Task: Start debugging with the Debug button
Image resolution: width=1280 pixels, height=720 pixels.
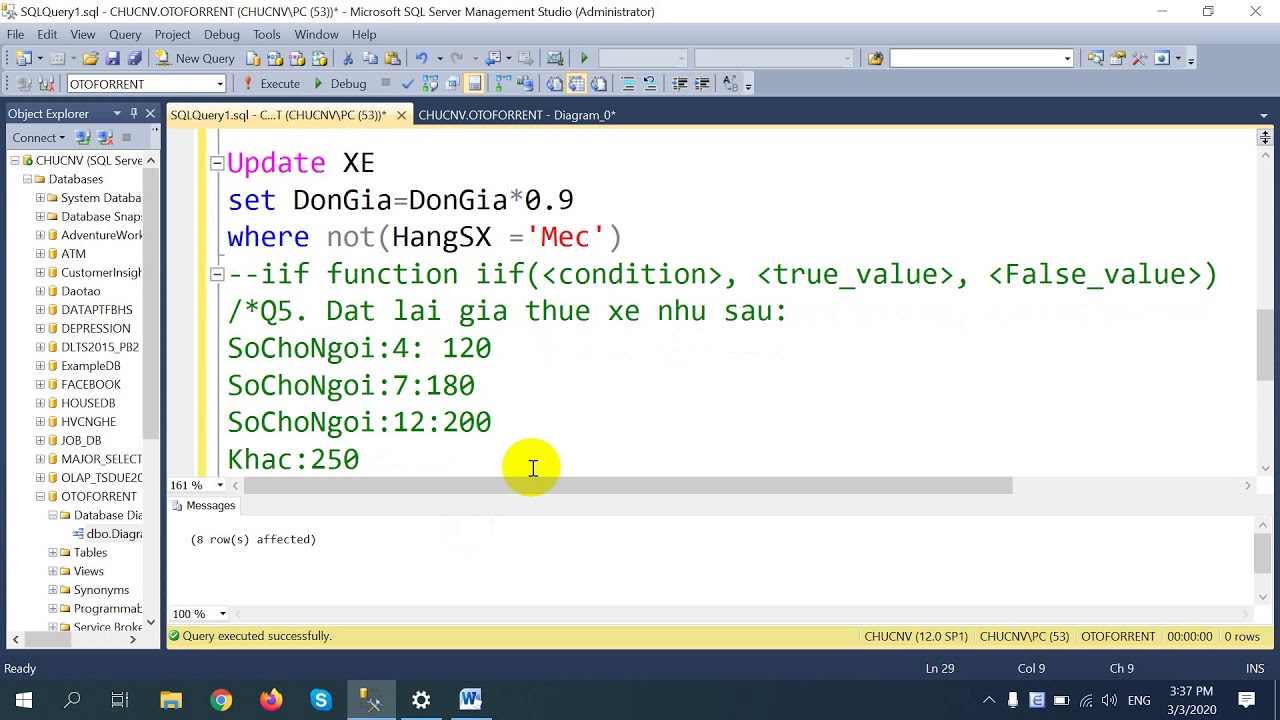Action: [340, 84]
